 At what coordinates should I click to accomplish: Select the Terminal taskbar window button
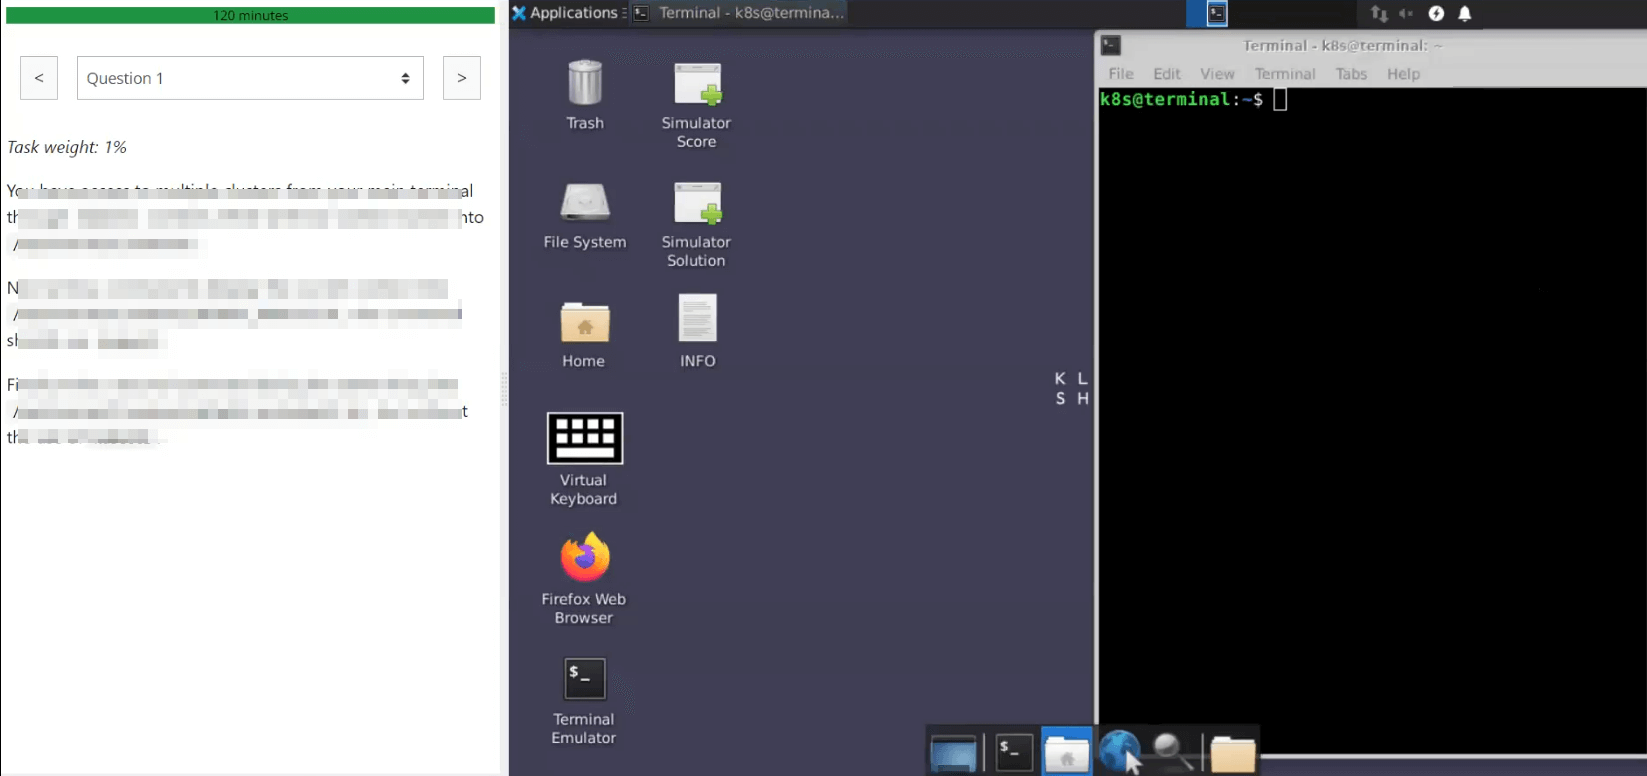740,13
